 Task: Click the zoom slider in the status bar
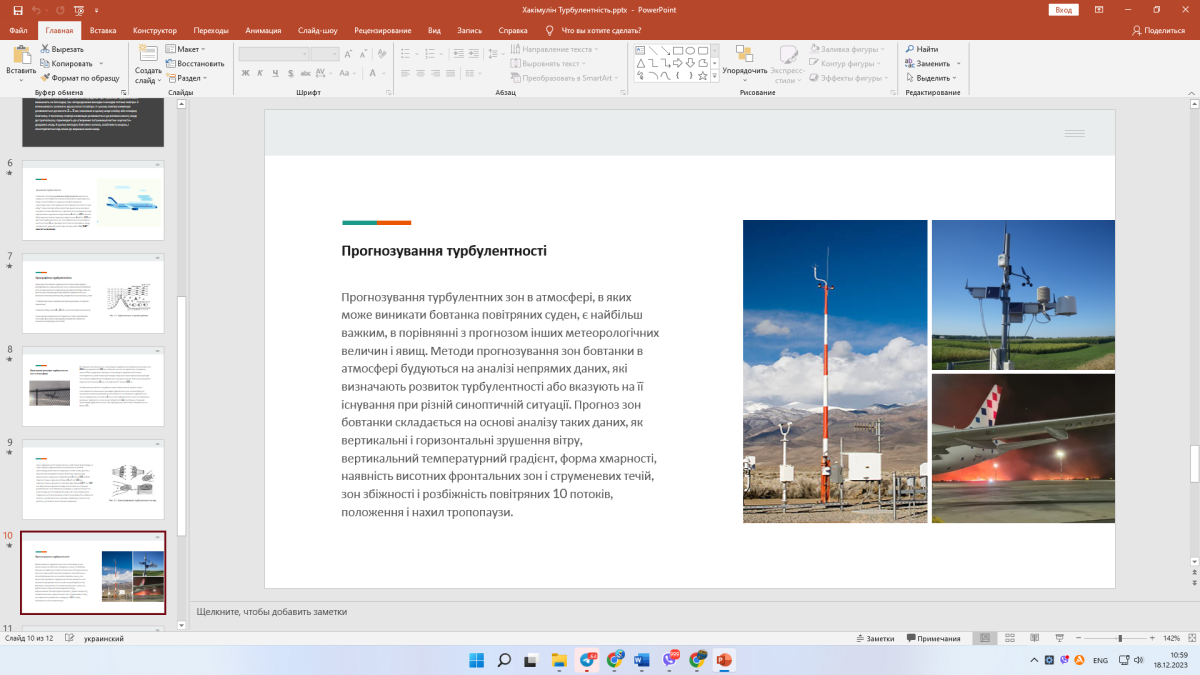1120,638
